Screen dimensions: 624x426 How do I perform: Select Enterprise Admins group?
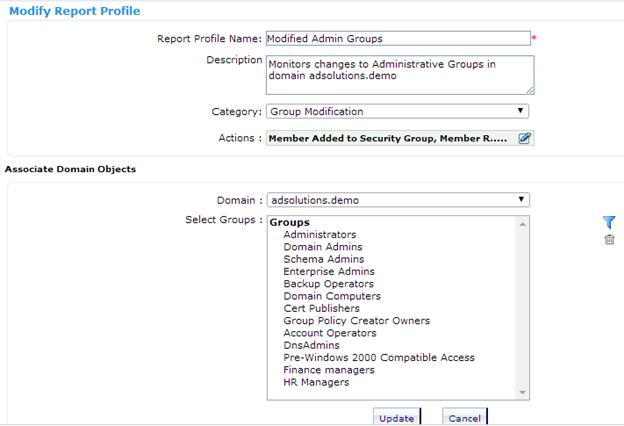point(329,272)
